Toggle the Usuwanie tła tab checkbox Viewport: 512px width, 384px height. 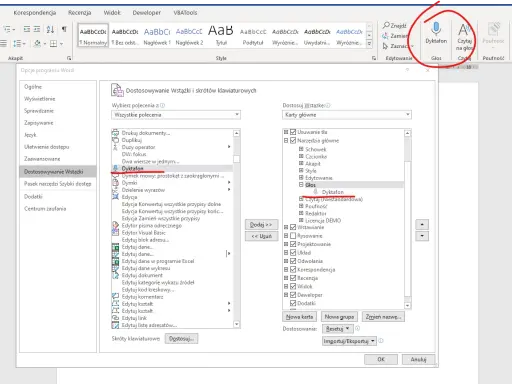pyautogui.click(x=293, y=132)
